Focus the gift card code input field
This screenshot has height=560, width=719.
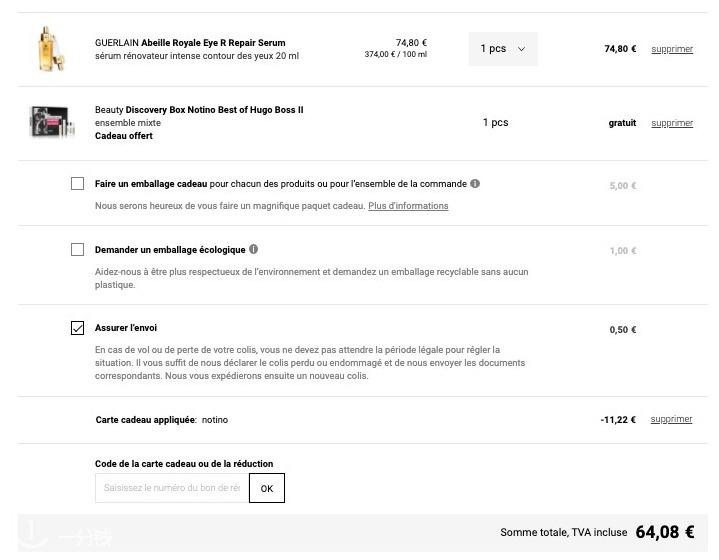point(172,488)
